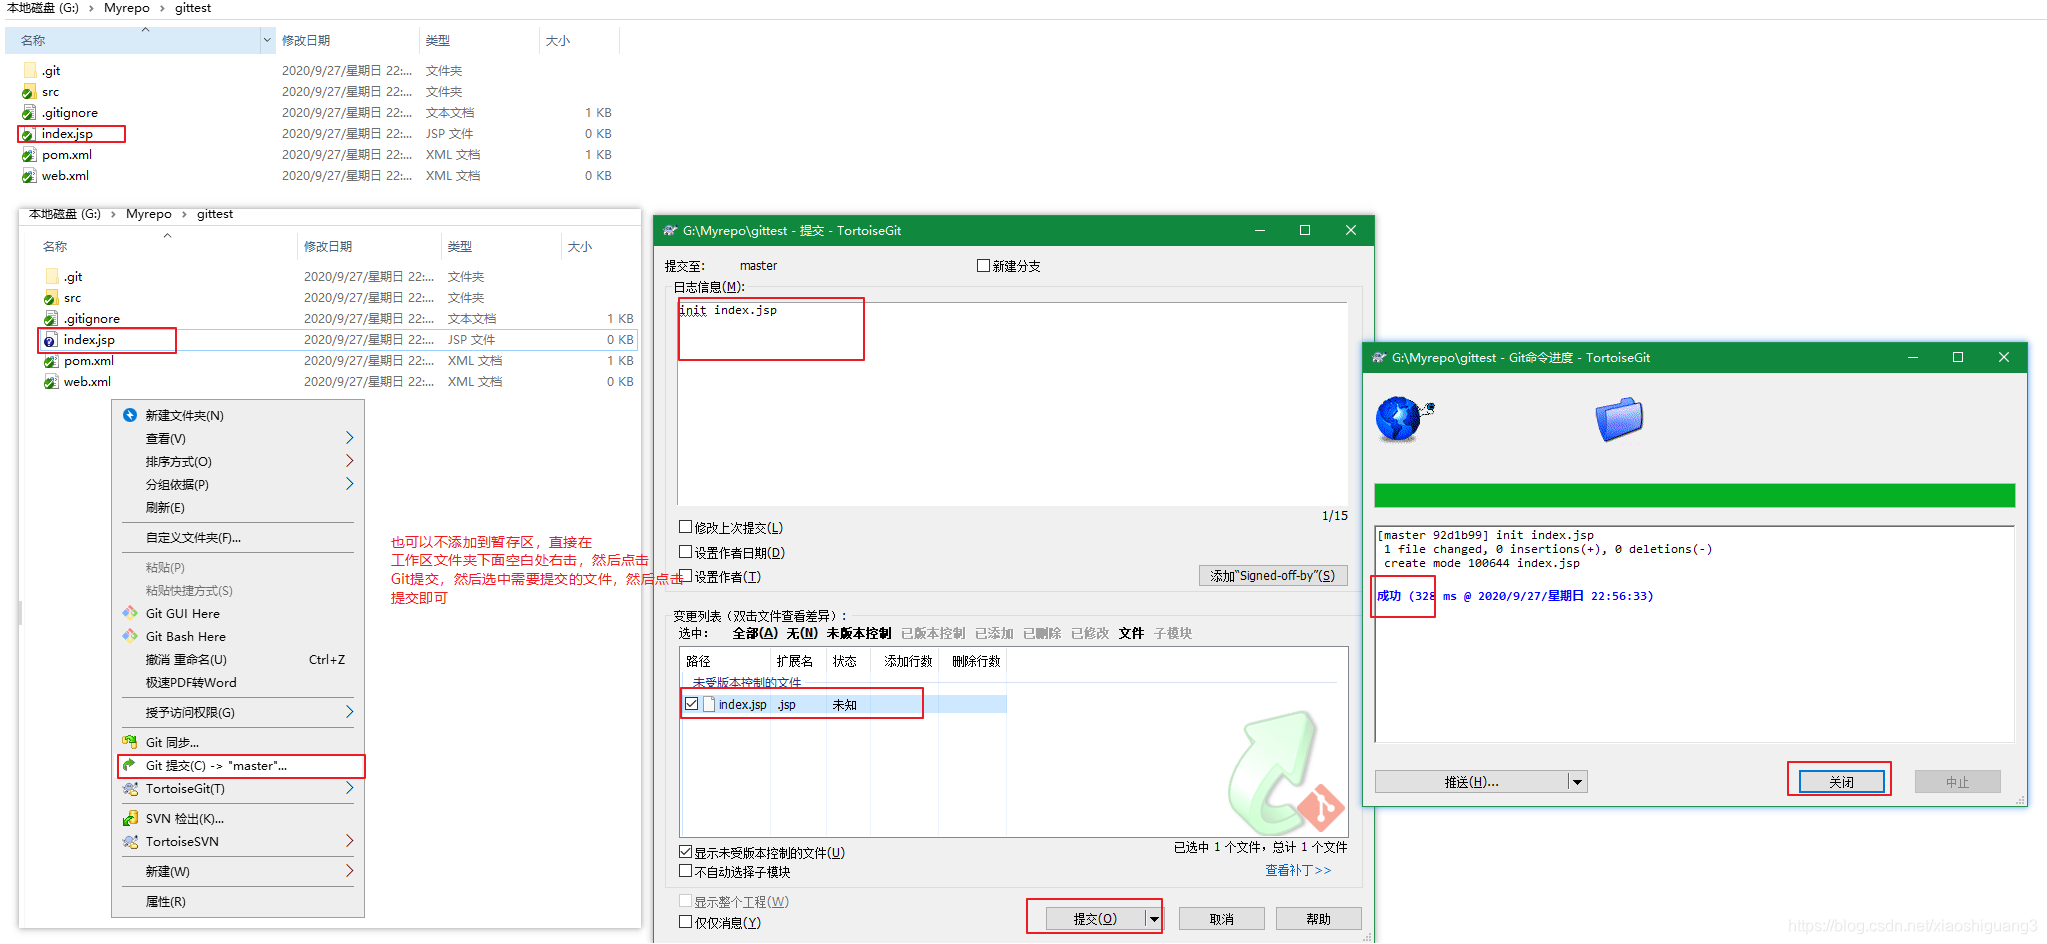Click the .git folder icon in top file list
This screenshot has height=944, width=2047.
point(29,71)
